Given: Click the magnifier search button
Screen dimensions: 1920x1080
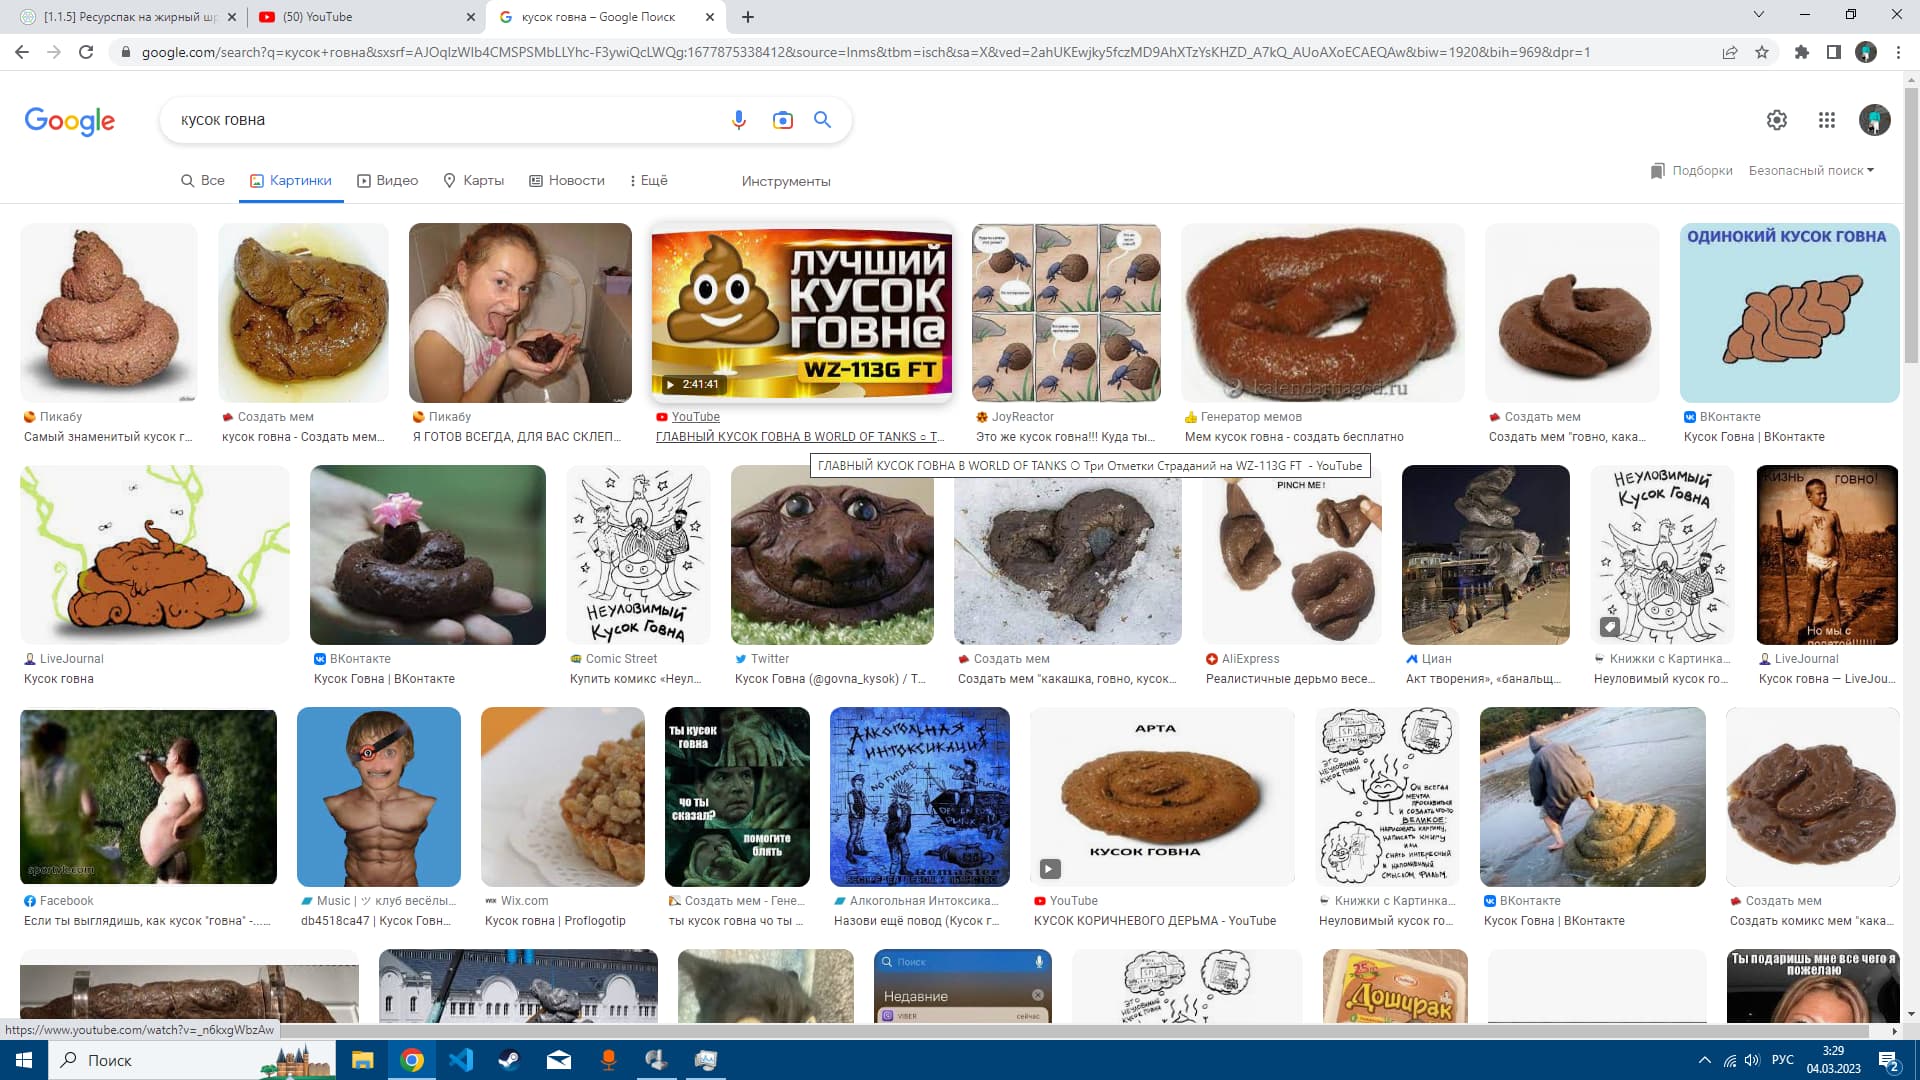Looking at the screenshot, I should [x=822, y=120].
